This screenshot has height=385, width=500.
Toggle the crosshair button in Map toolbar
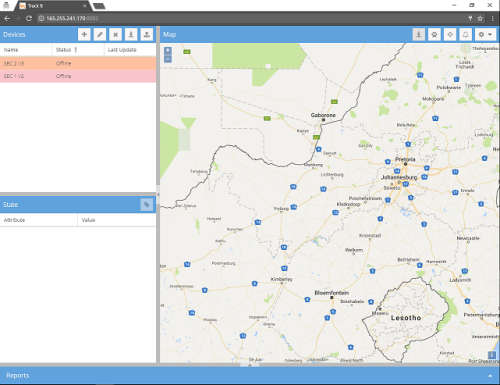pyautogui.click(x=450, y=34)
